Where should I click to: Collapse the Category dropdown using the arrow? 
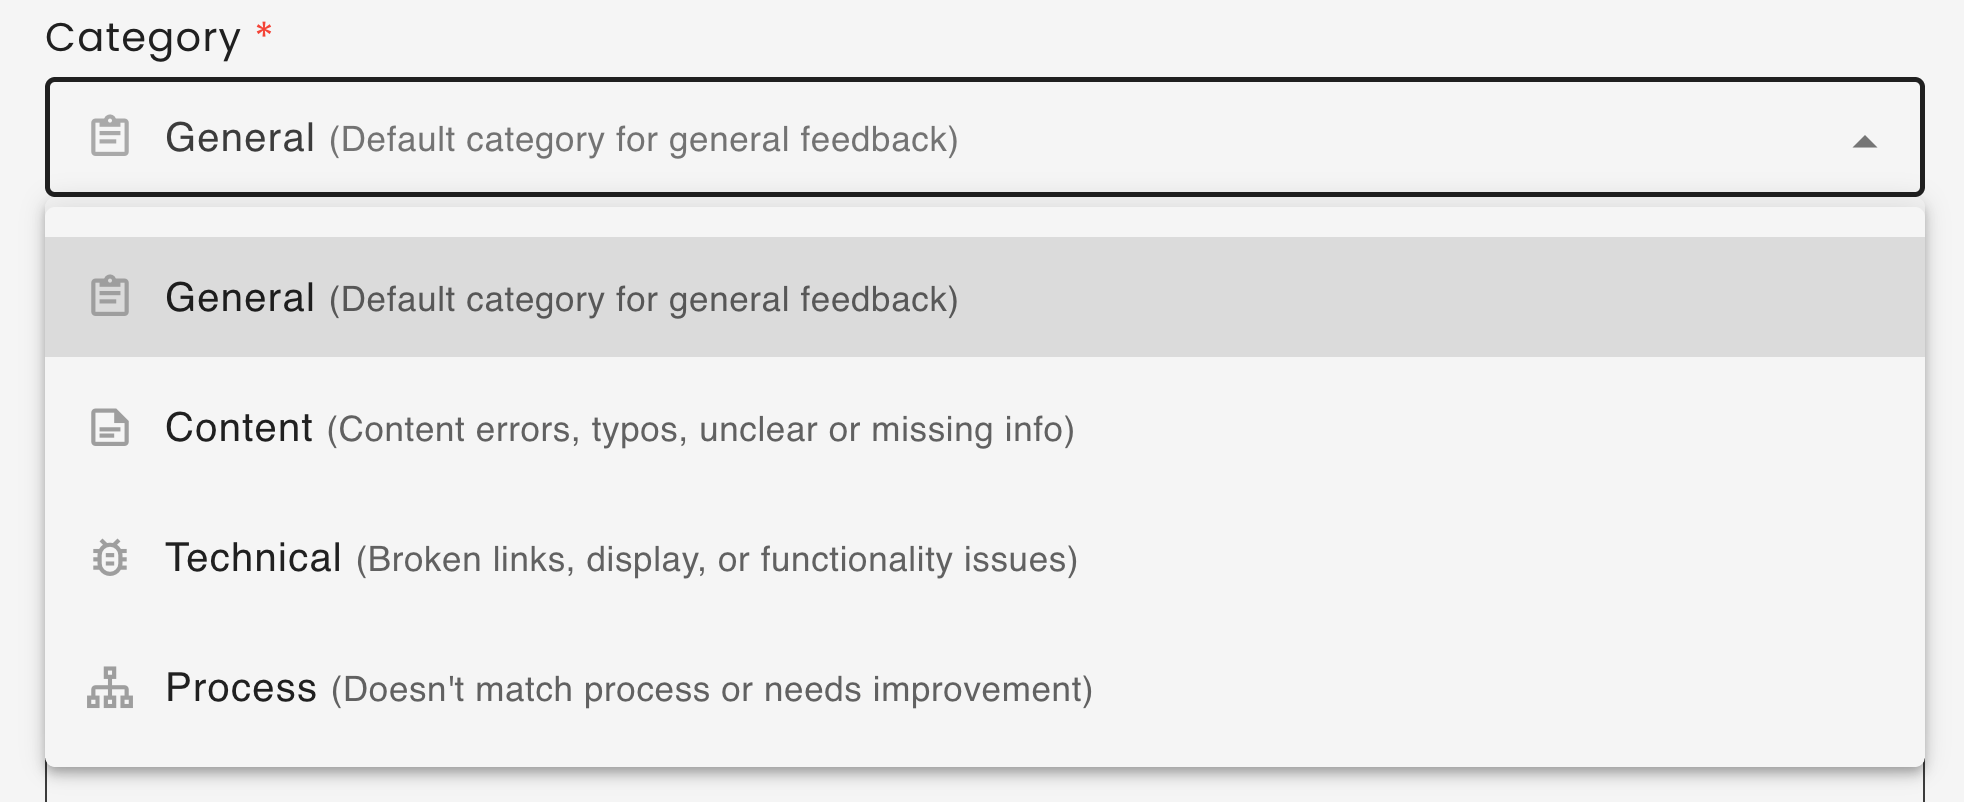coord(1864,141)
